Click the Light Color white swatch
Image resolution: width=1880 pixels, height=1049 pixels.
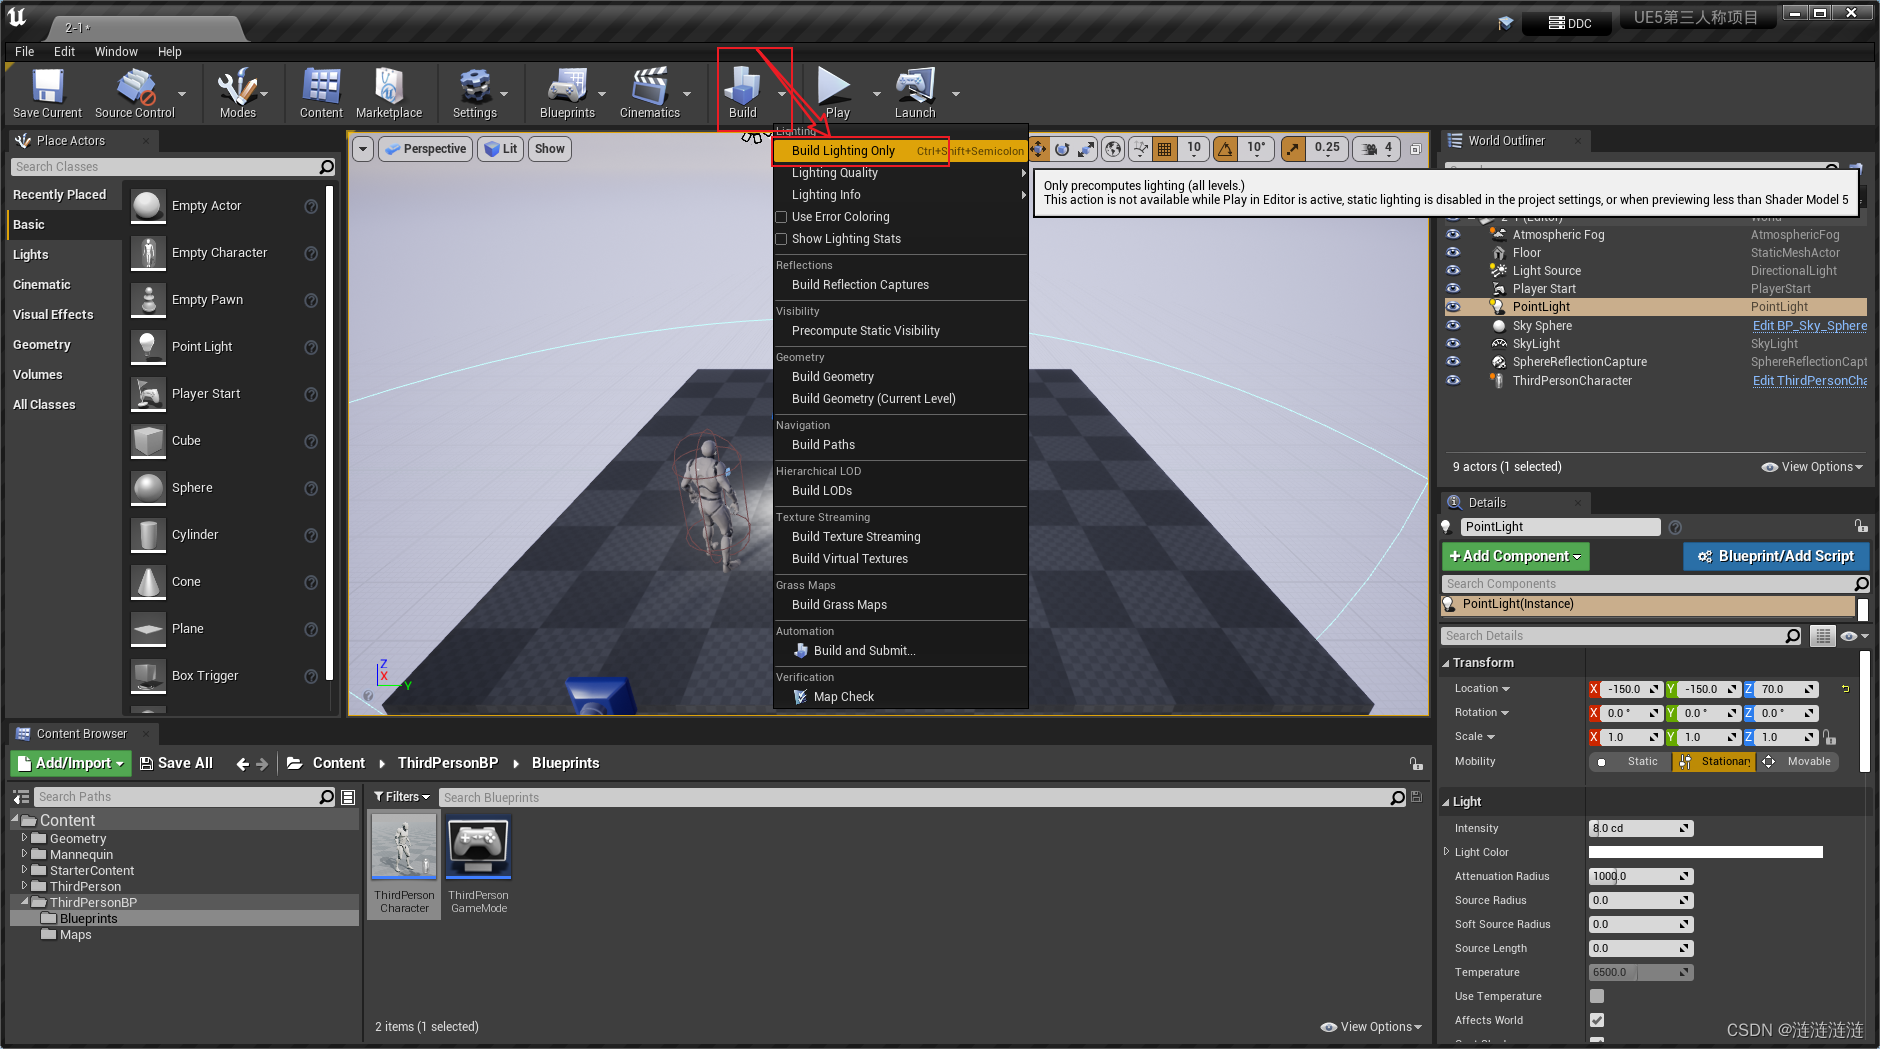click(x=1705, y=852)
